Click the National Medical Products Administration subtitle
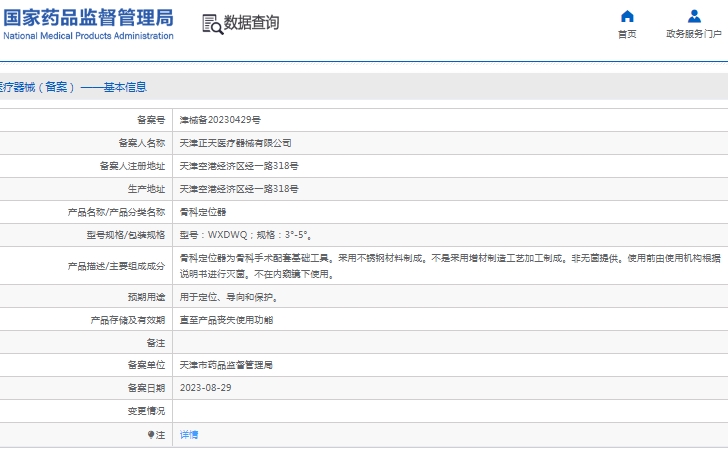728x455 pixels. point(88,36)
